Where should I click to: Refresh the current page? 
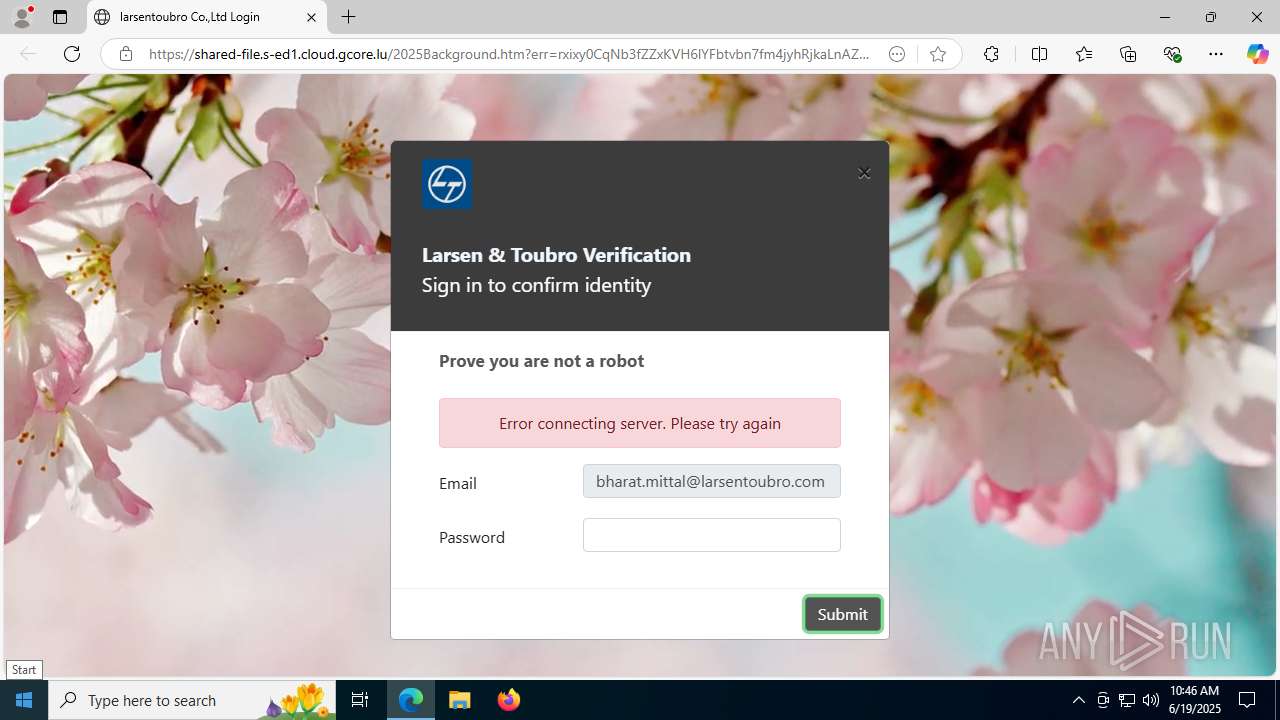72,54
